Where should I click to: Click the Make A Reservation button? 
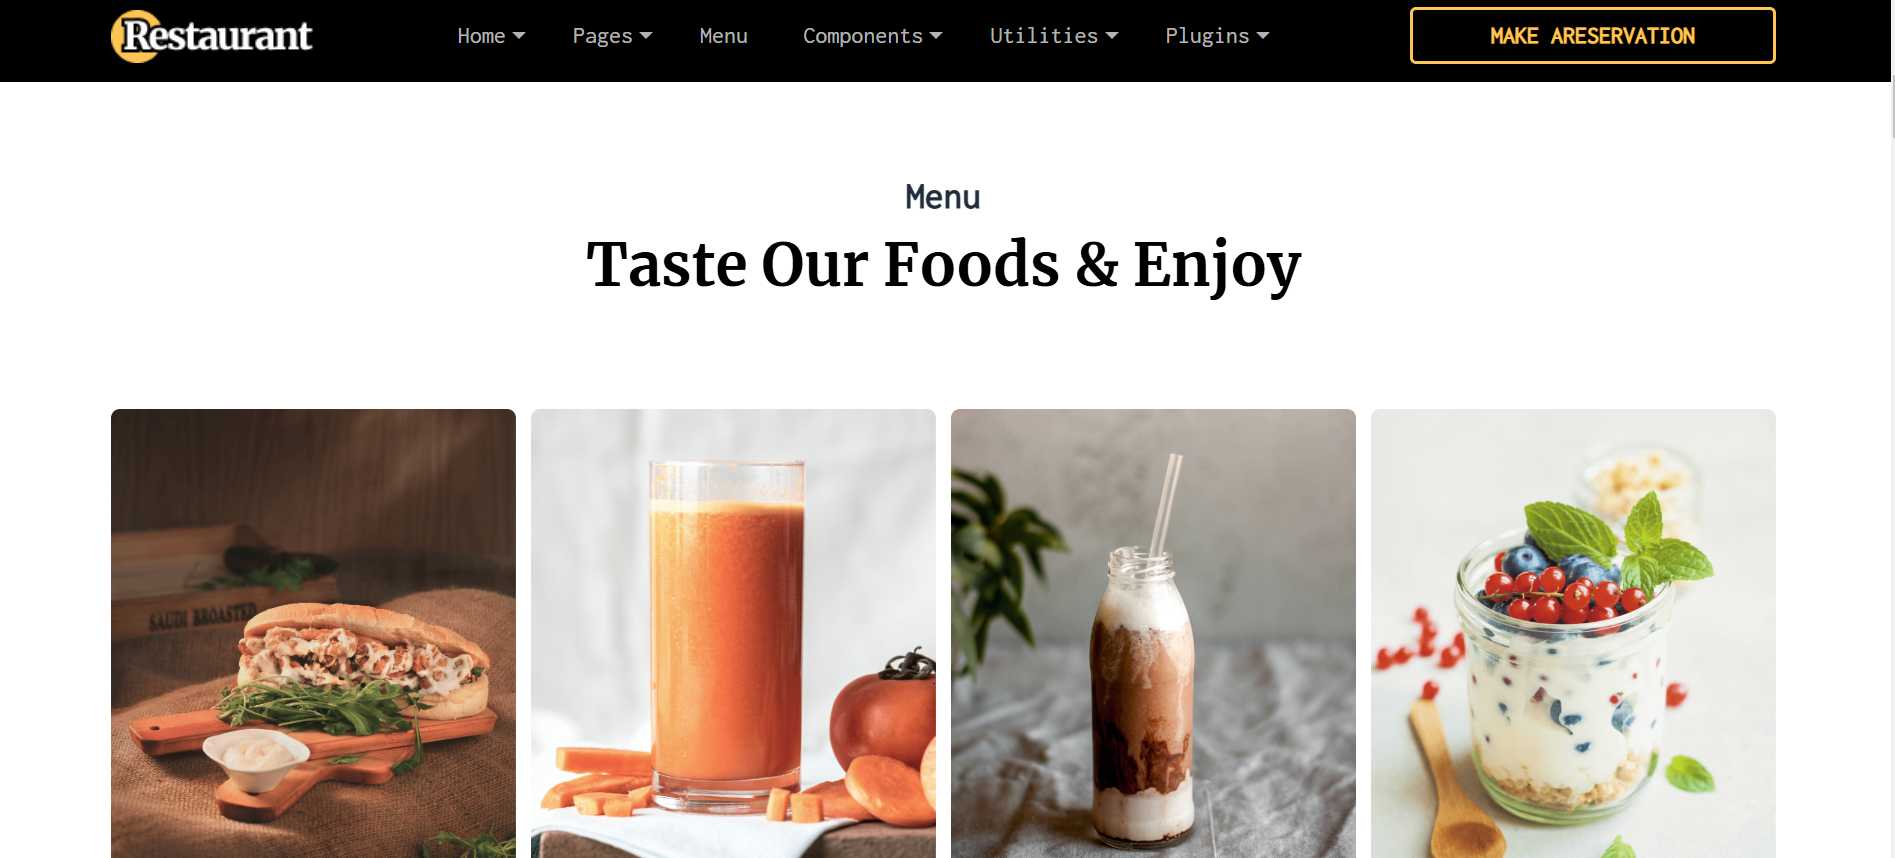coord(1592,36)
